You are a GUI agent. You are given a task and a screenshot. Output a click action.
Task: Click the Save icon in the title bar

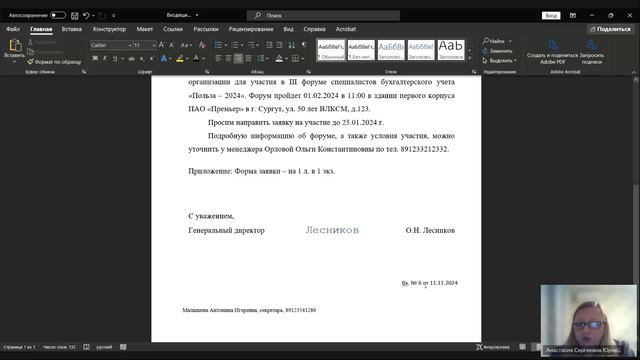pyautogui.click(x=74, y=16)
